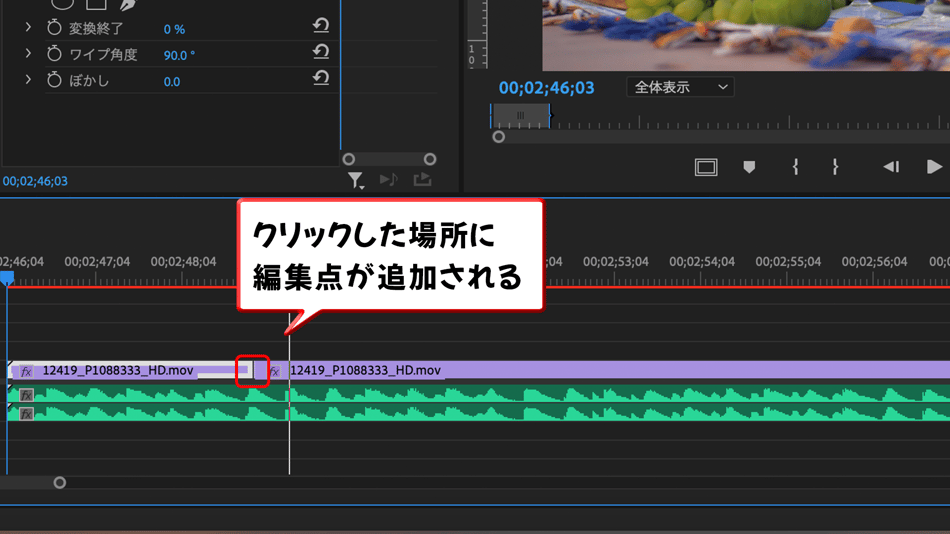Step back one frame
950x534 pixels.
(891, 167)
